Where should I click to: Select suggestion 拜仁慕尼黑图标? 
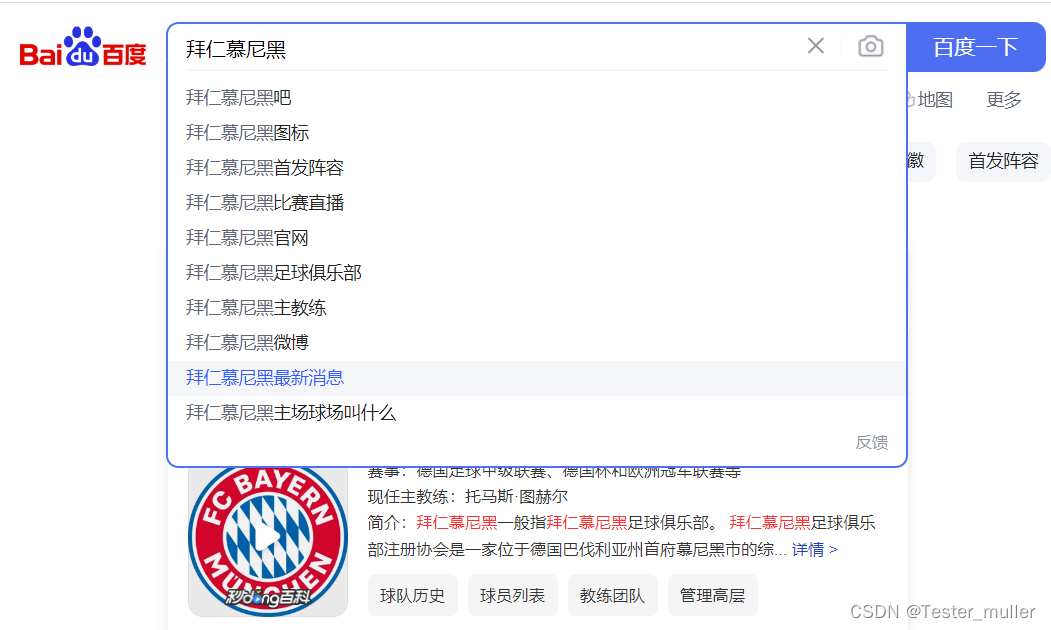tap(536, 133)
